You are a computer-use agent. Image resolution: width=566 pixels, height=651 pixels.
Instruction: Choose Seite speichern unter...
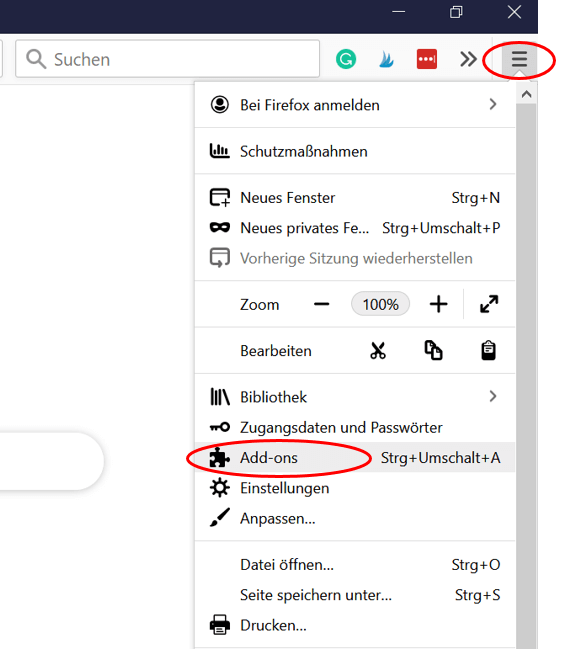(355, 595)
